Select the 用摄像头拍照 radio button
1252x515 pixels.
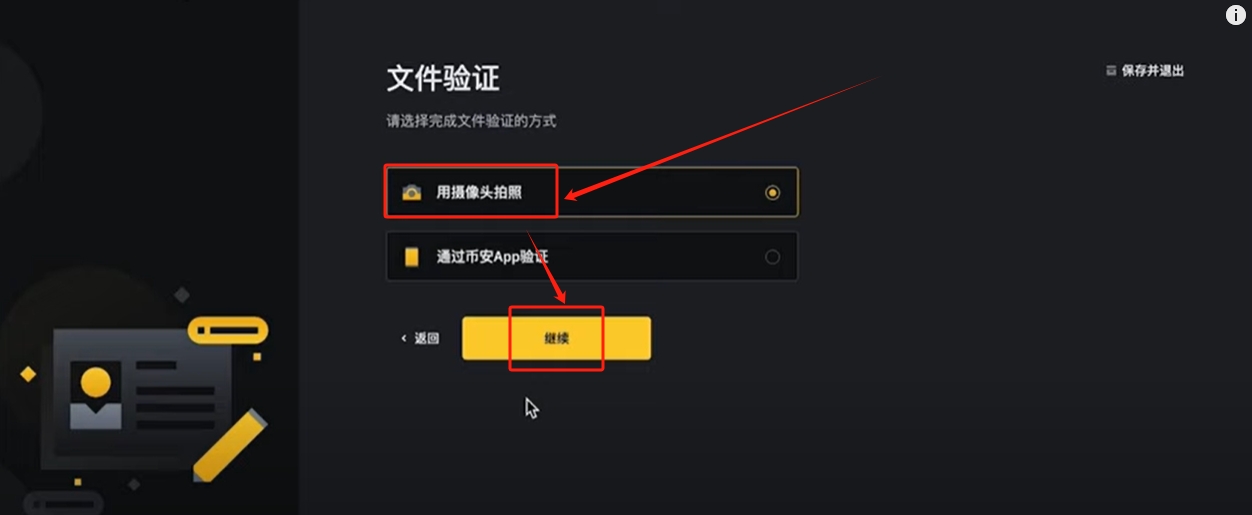point(772,193)
